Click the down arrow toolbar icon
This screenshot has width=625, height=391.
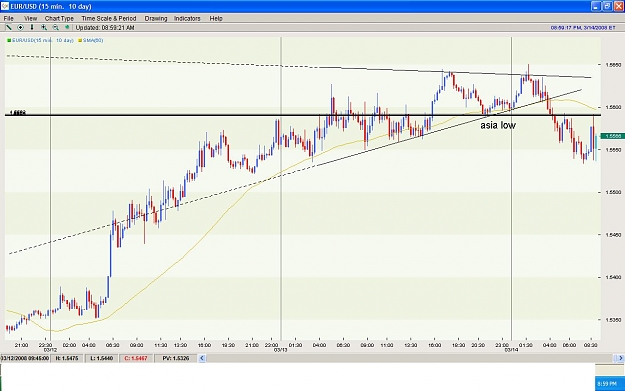[32, 28]
